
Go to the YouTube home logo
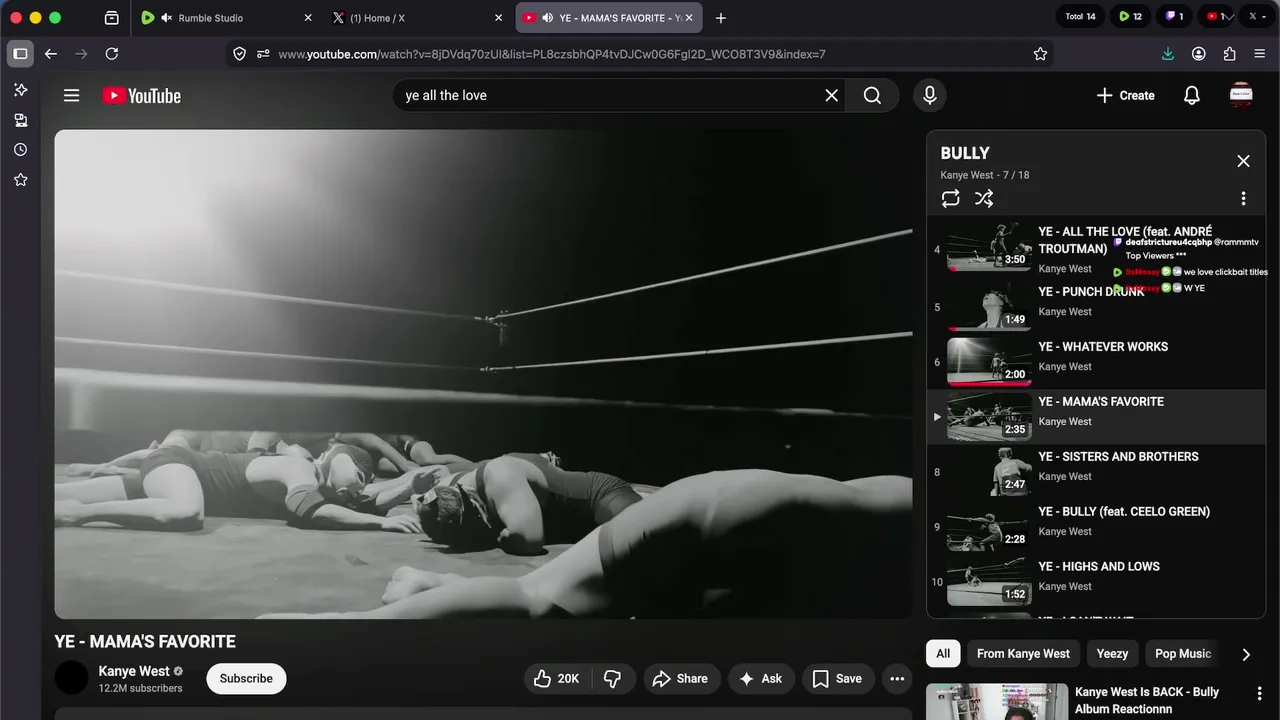pyautogui.click(x=141, y=96)
